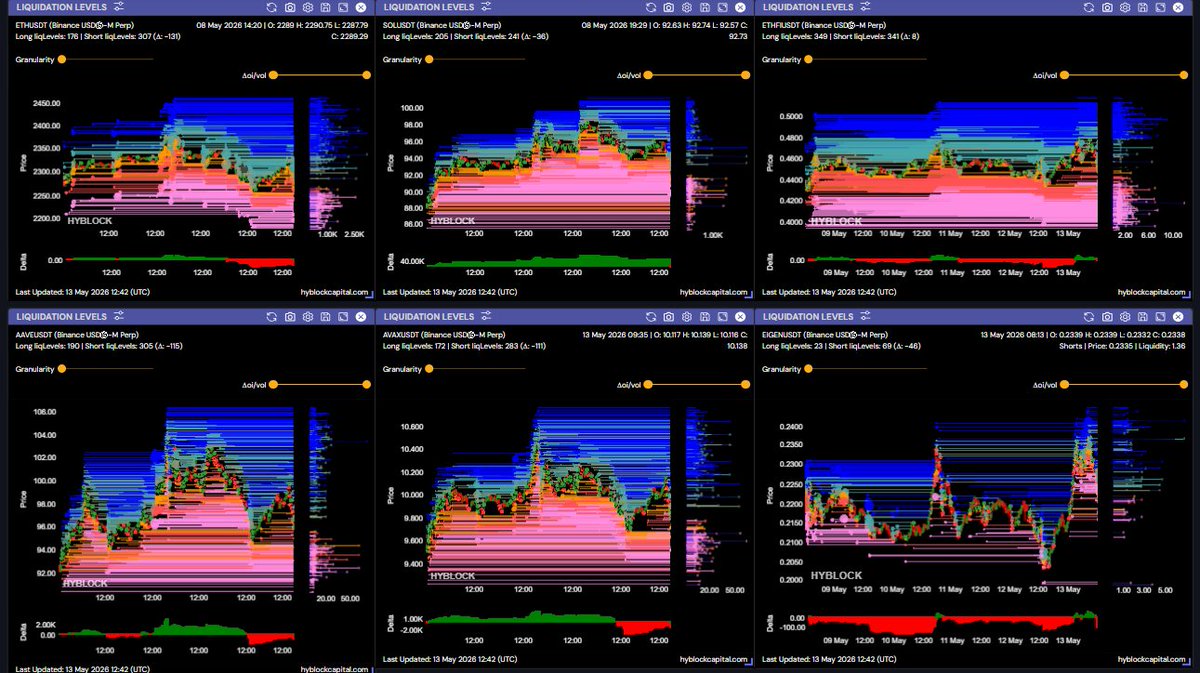The image size is (1200, 673).
Task: Open settings gear on ETHFIUSDT panel
Action: [x=1125, y=7]
